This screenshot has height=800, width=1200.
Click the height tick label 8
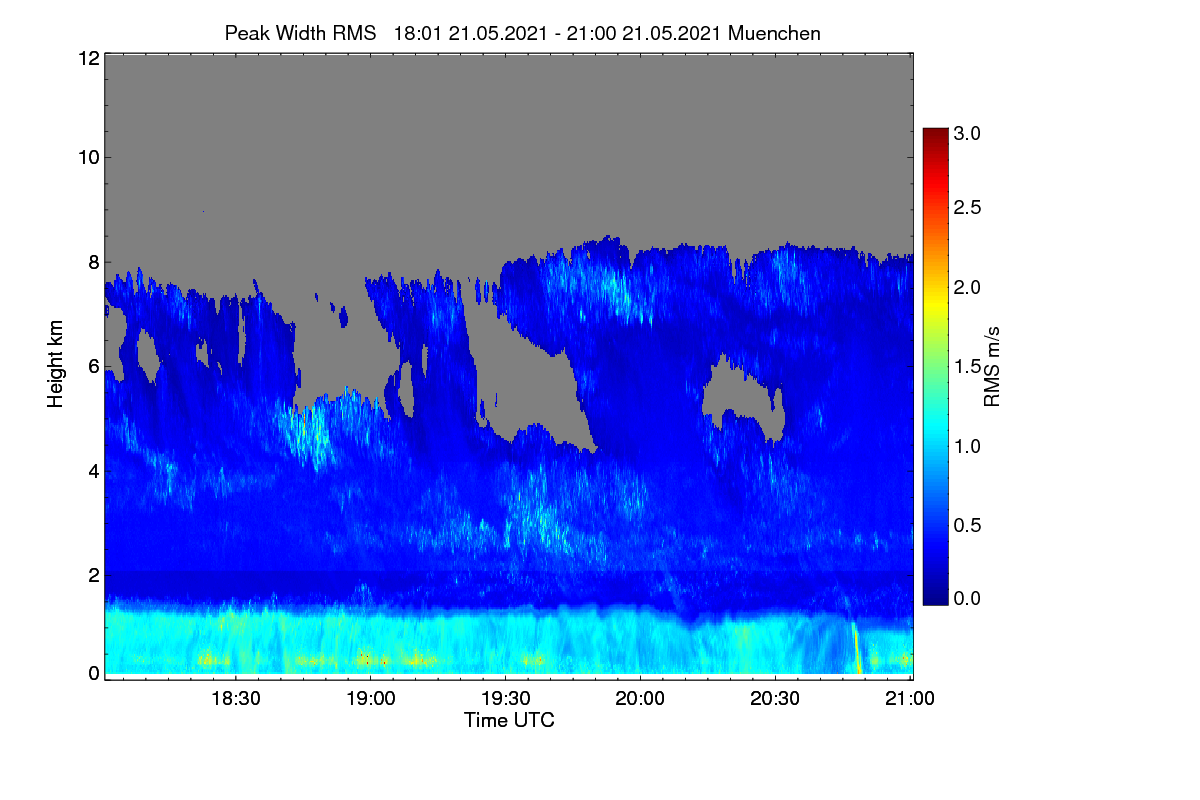click(93, 262)
